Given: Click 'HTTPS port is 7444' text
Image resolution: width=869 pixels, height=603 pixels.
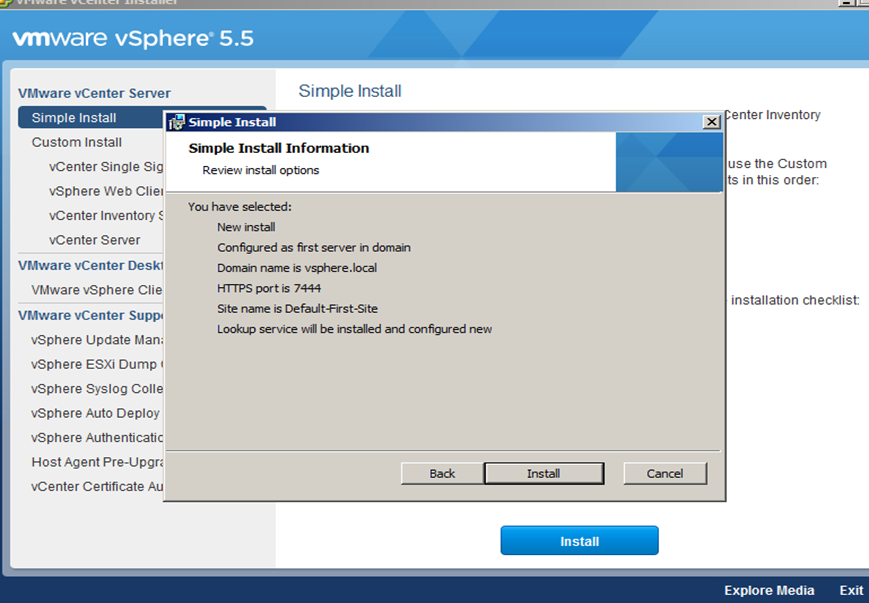Looking at the screenshot, I should coord(269,288).
